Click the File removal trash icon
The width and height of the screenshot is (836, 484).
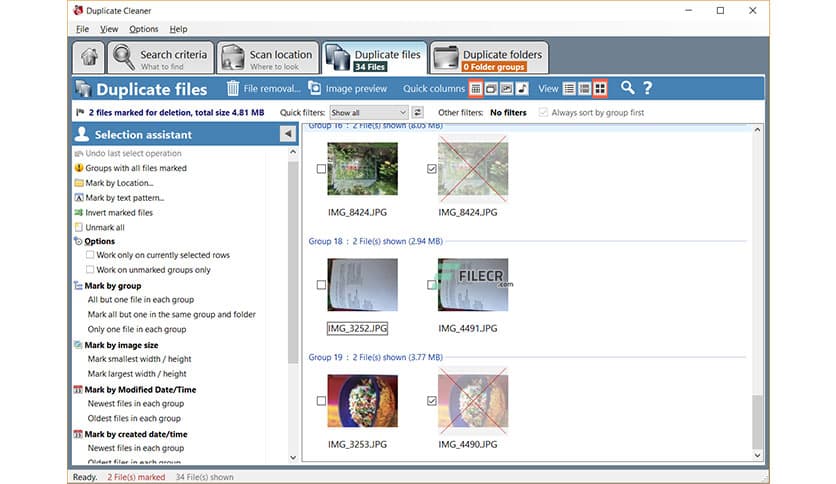(x=233, y=88)
